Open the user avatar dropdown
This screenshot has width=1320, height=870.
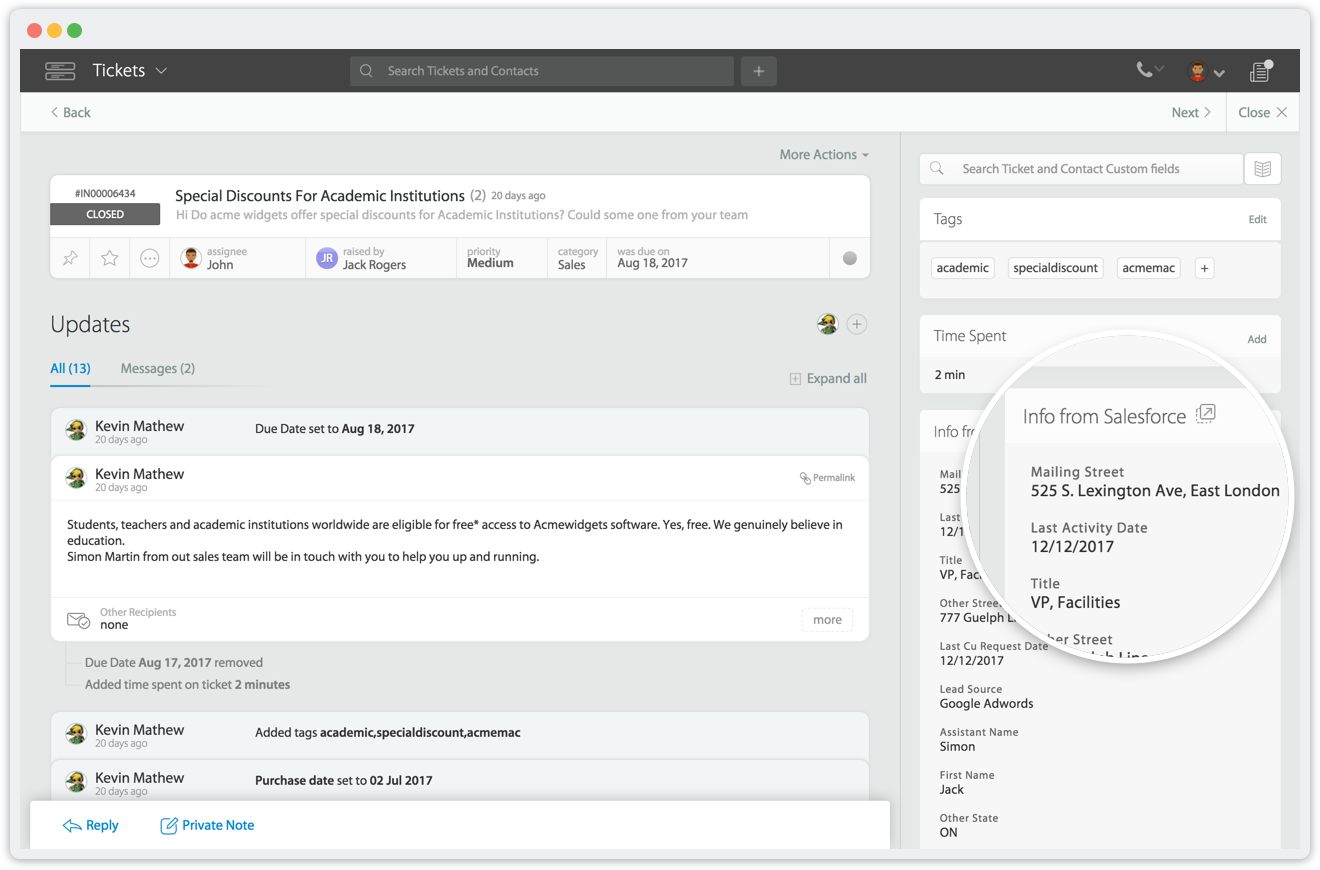click(1205, 72)
